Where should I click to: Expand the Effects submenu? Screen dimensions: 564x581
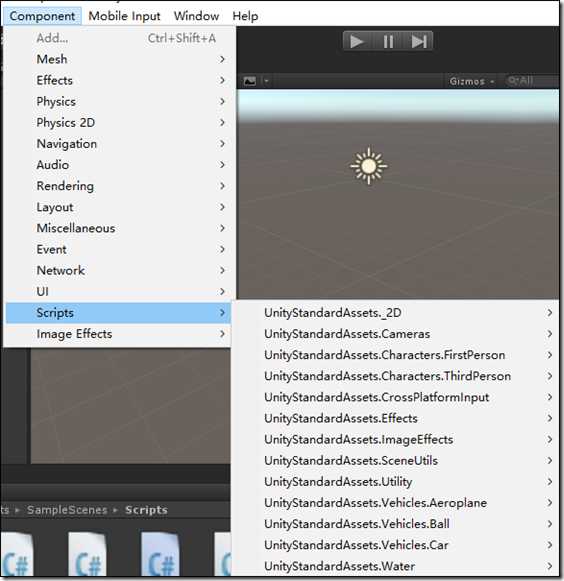(x=118, y=80)
